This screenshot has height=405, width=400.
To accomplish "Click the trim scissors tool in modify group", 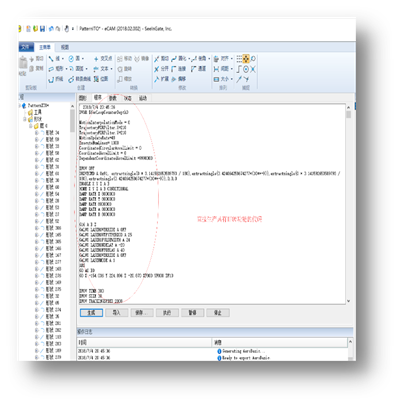I will [156, 59].
